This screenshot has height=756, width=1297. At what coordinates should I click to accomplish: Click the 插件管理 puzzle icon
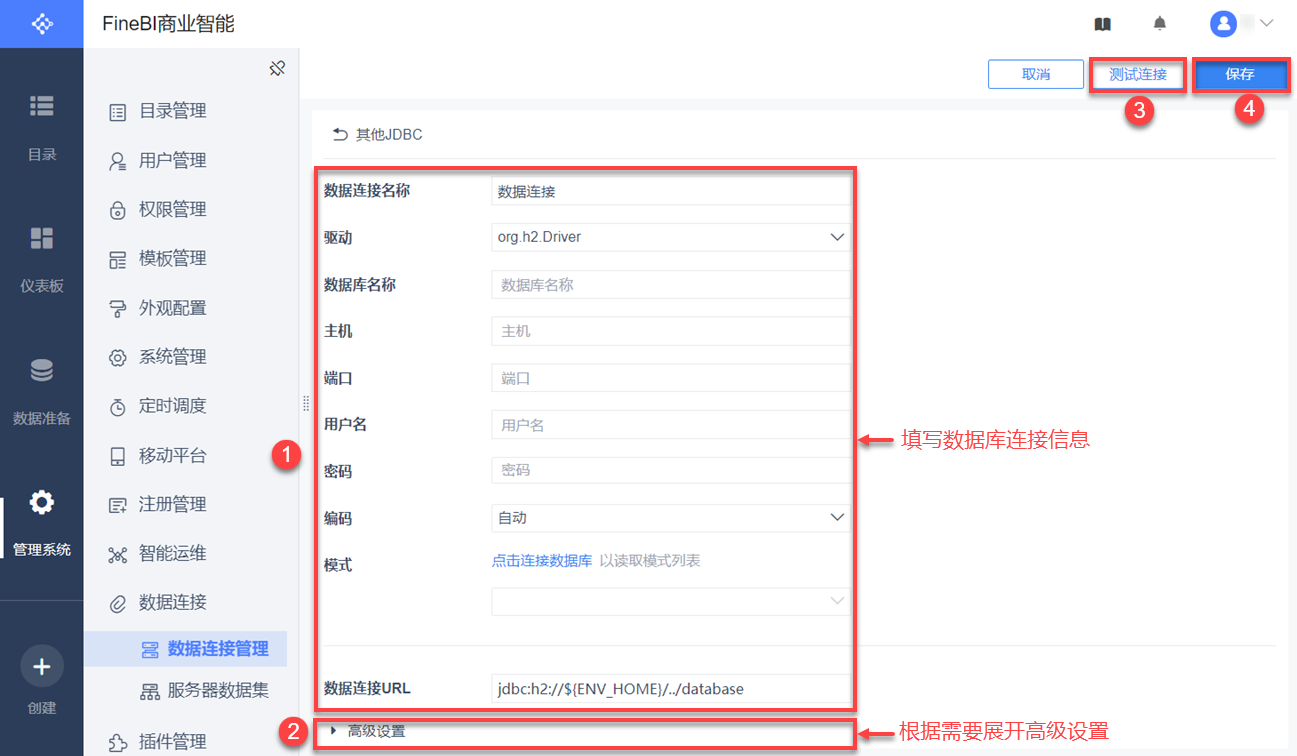(118, 742)
